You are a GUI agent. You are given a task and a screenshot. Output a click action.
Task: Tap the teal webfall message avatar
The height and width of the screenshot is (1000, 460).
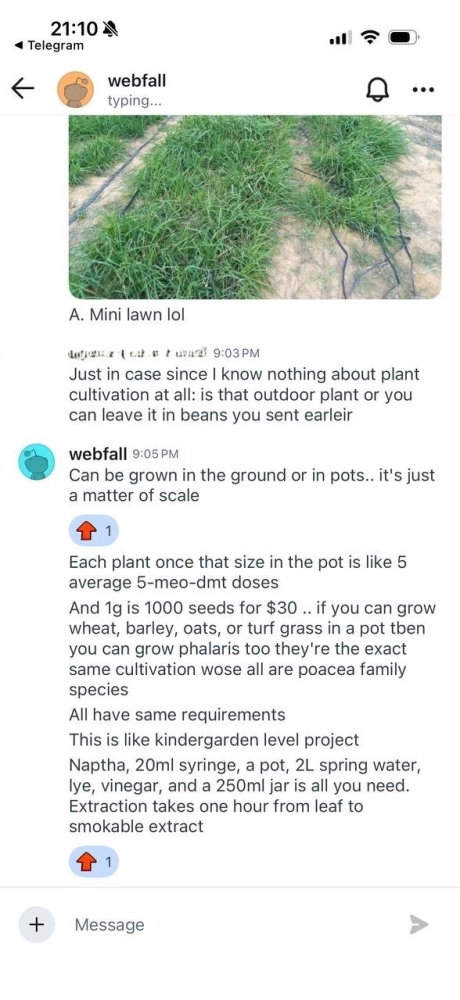pyautogui.click(x=36, y=462)
